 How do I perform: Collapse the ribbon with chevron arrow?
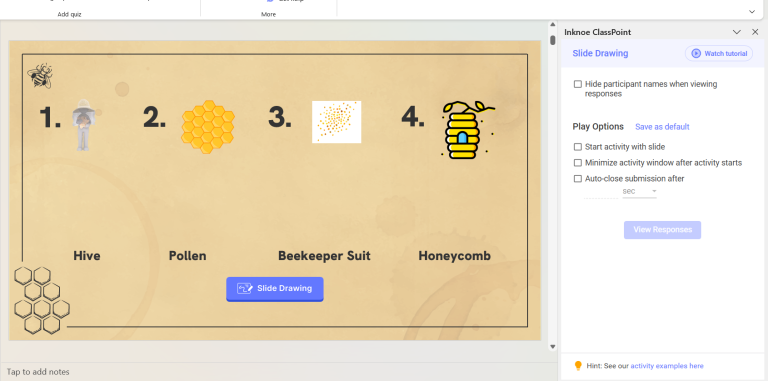point(752,12)
